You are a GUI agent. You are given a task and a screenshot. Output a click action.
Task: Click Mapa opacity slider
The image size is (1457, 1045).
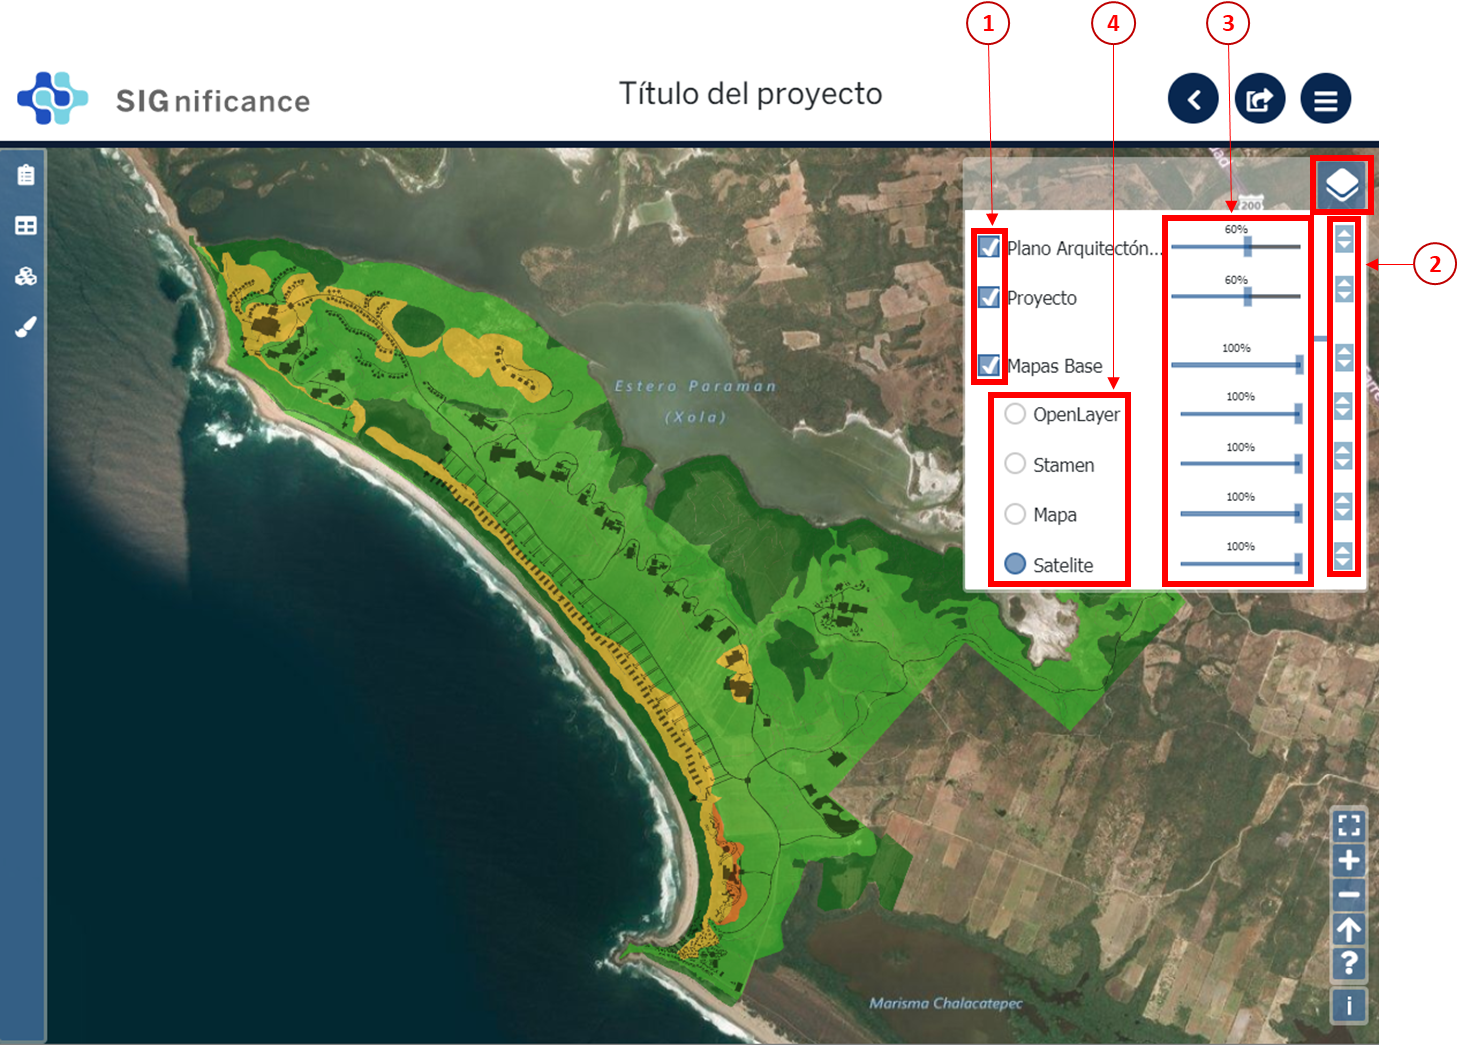point(1241,513)
